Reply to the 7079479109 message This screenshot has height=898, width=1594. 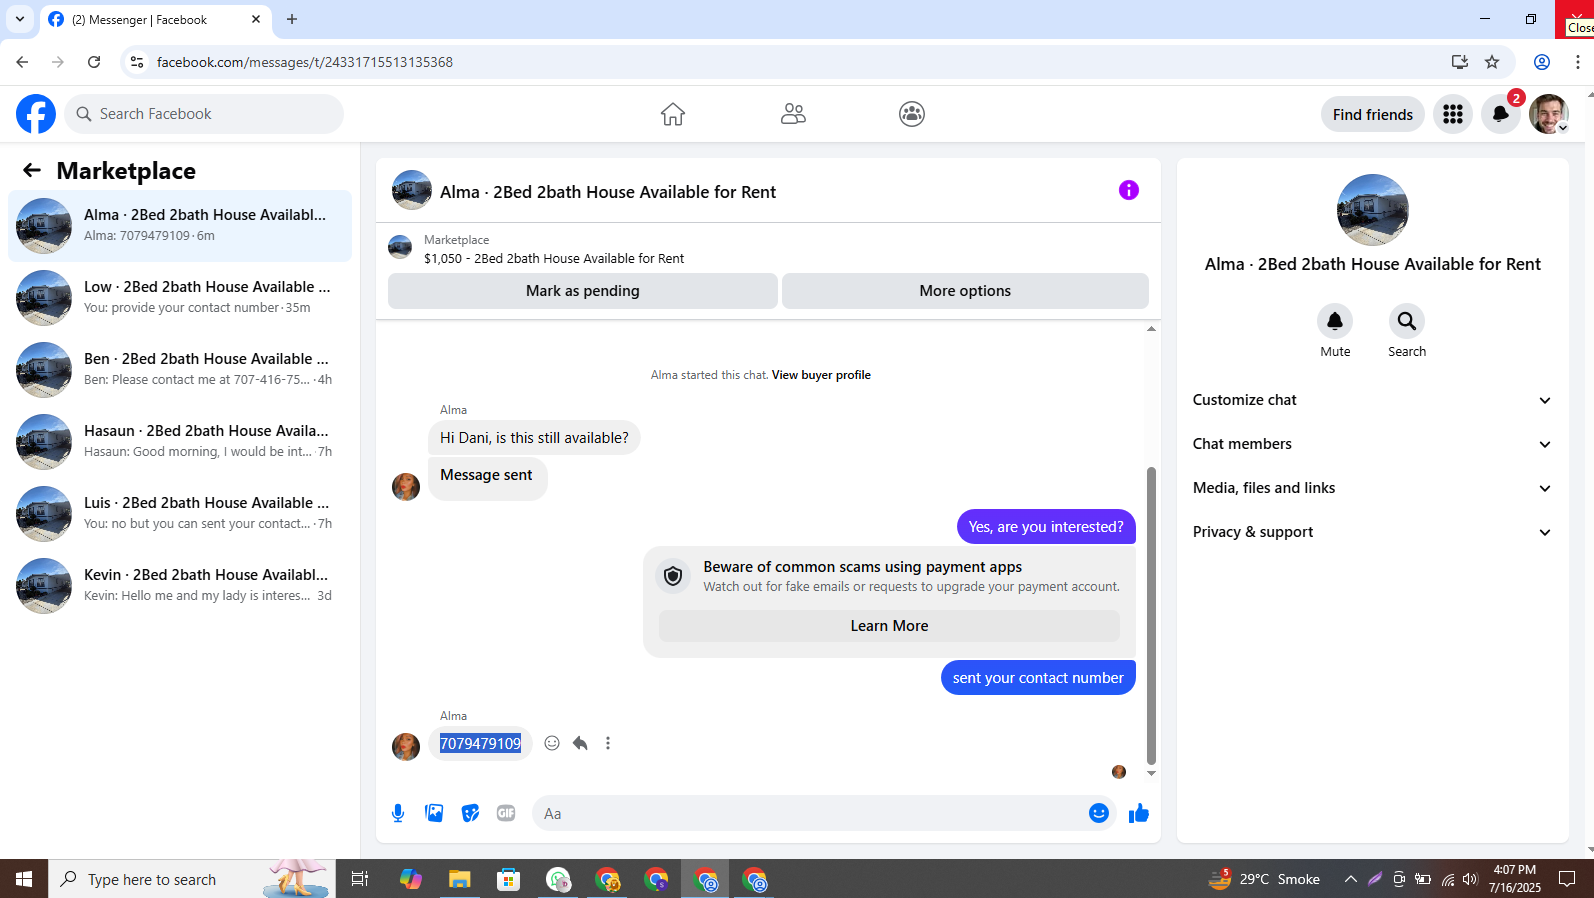[x=580, y=743]
